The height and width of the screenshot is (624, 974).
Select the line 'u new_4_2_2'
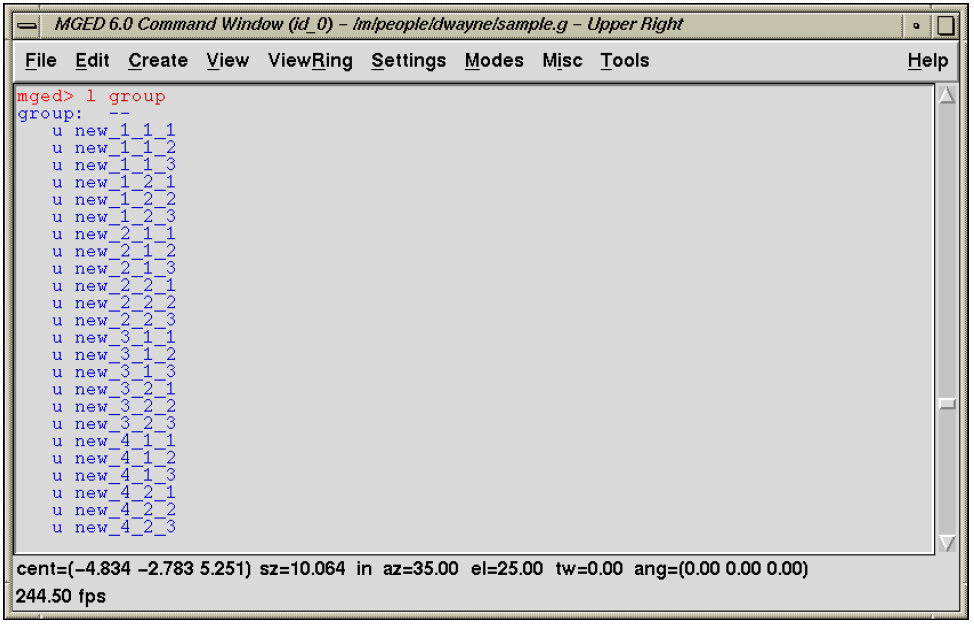[x=114, y=510]
